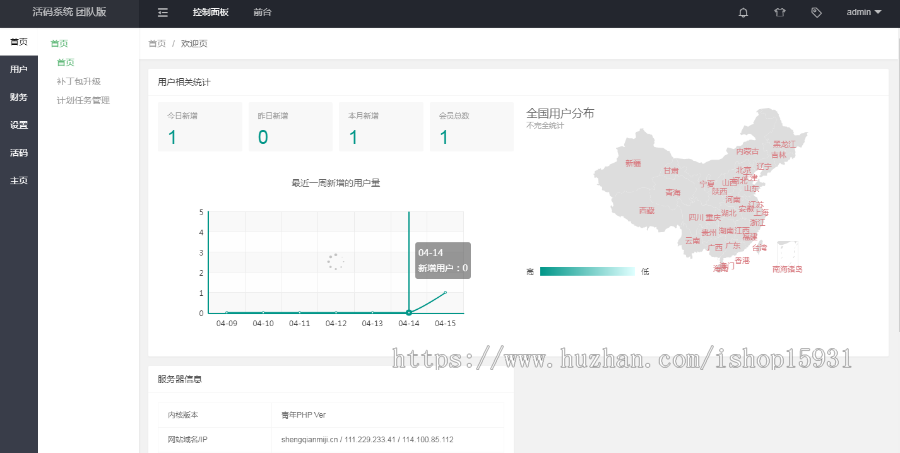Expand the admin account dropdown
Image resolution: width=900 pixels, height=453 pixels.
(x=864, y=12)
